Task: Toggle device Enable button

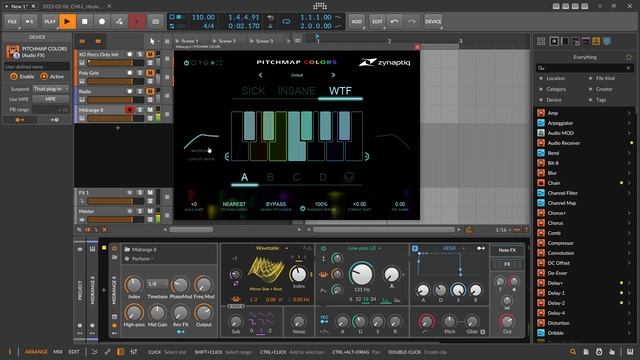Action: (x=22, y=76)
